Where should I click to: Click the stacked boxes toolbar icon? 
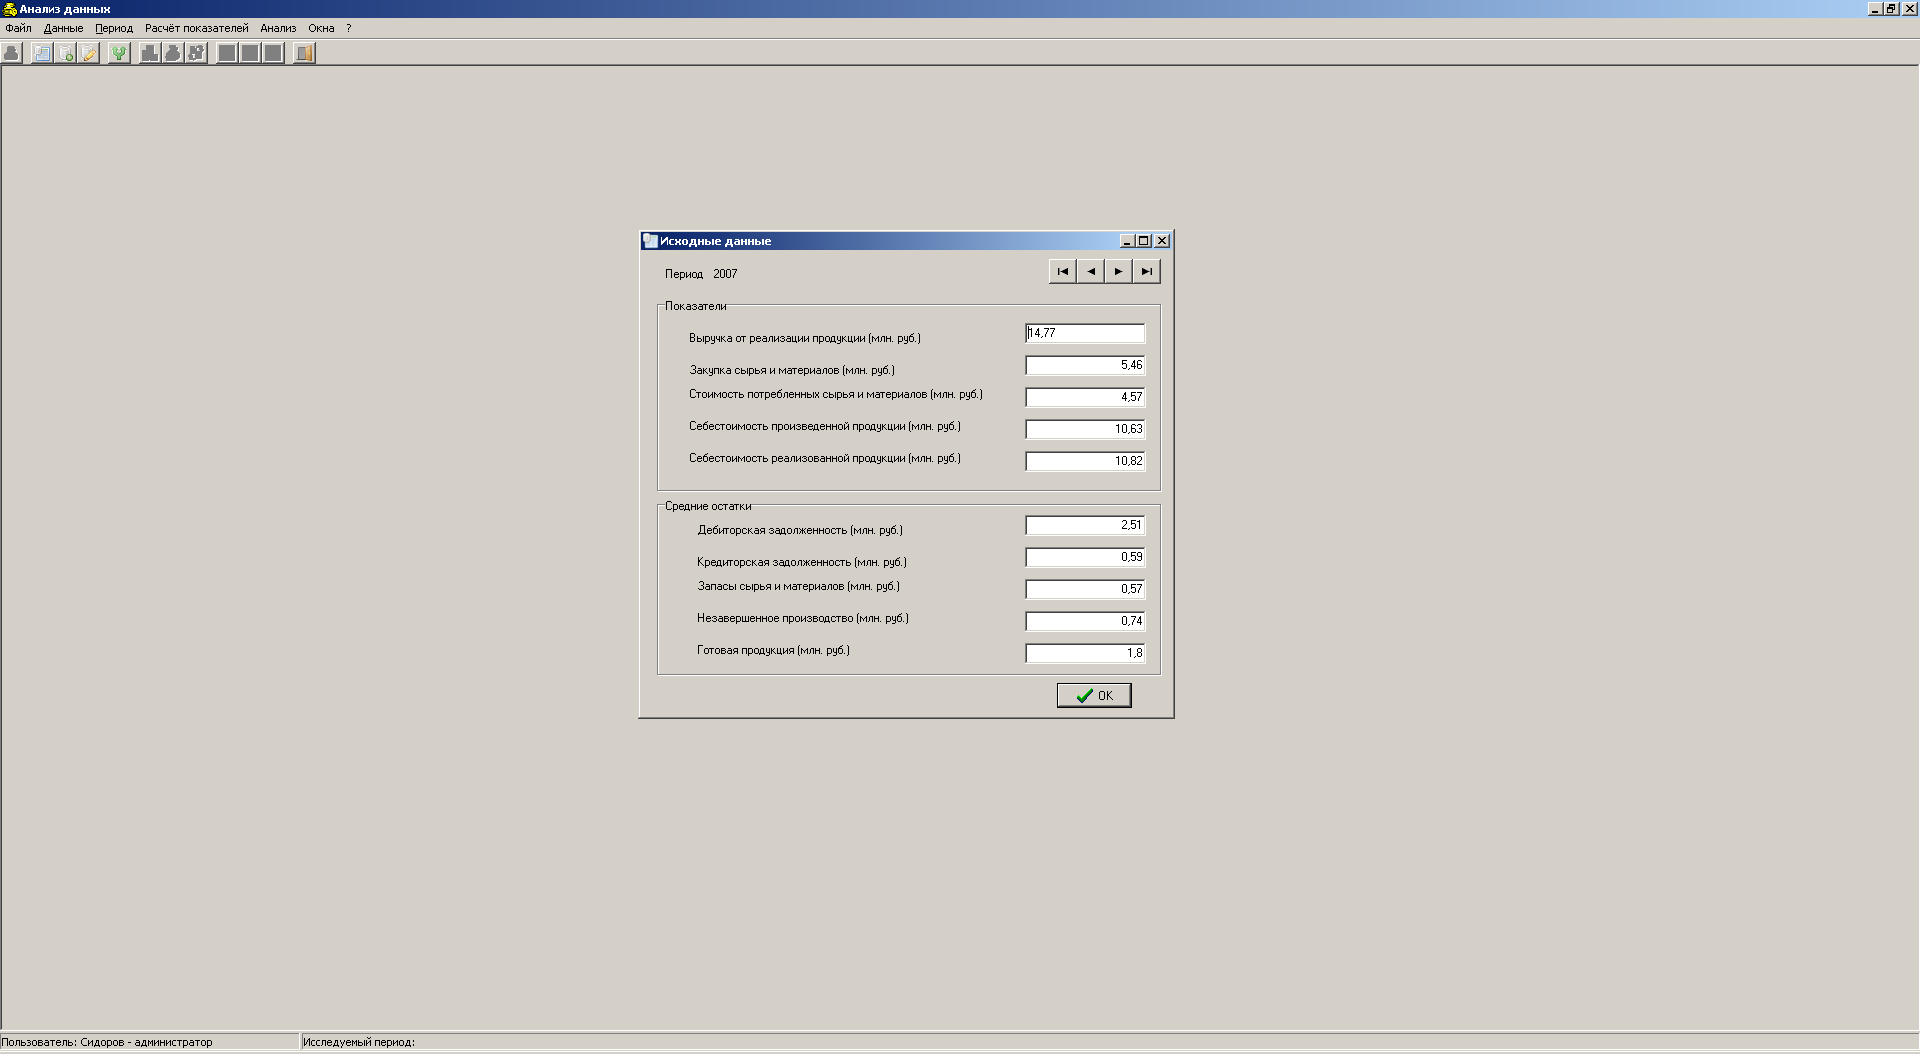pos(149,53)
